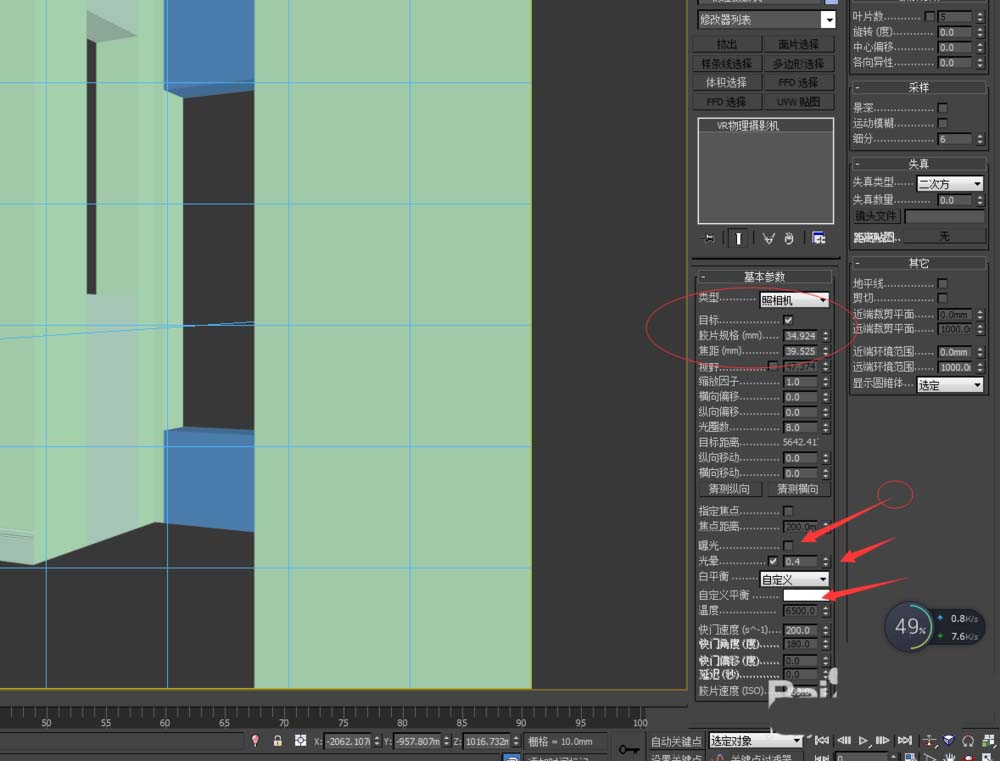Screen dimensions: 1000x761
Task: Click the object color swatch above modifier list
Action: click(831, 2)
